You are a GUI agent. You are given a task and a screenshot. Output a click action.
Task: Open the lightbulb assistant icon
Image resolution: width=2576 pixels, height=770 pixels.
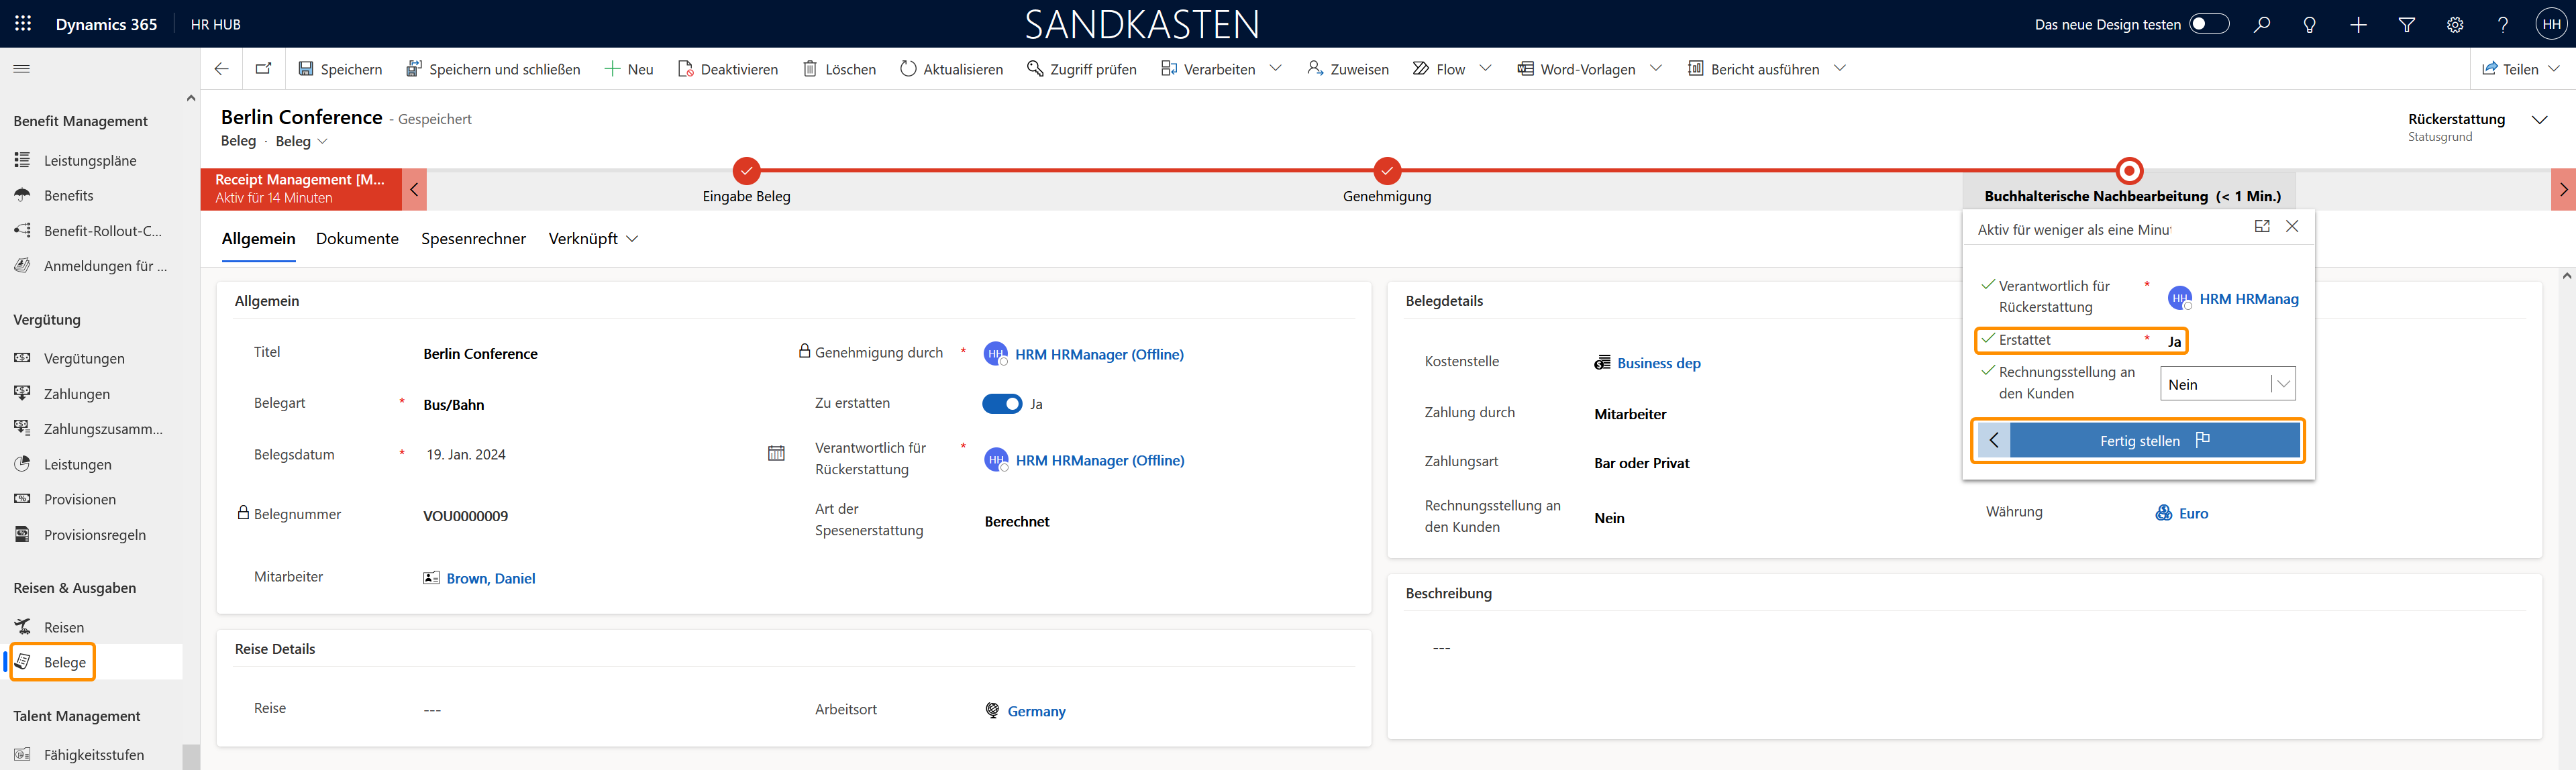[2309, 24]
